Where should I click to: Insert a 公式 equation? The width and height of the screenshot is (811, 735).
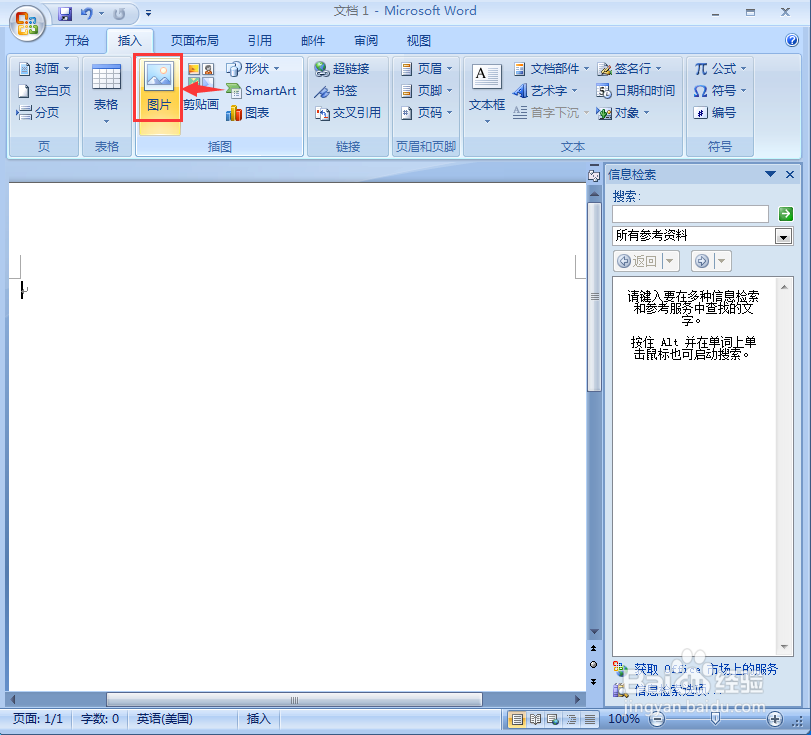[719, 68]
